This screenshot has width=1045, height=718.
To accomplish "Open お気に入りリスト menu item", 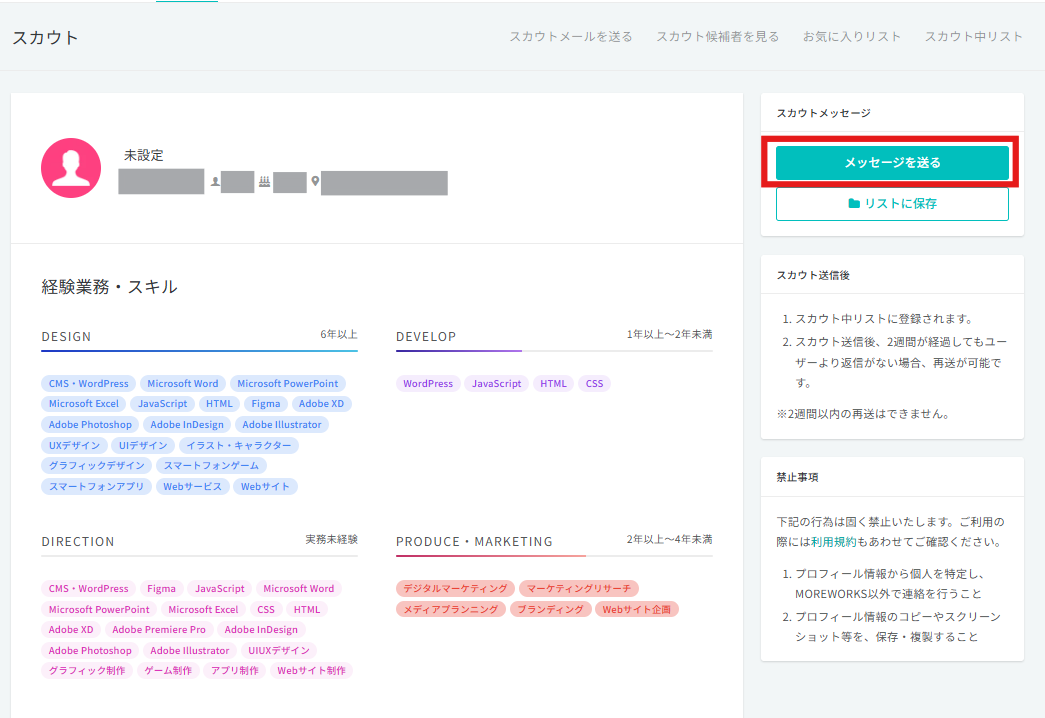I will (x=852, y=37).
